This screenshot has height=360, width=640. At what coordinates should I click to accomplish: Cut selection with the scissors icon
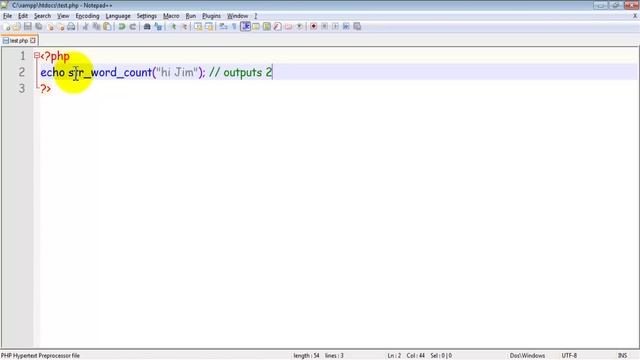(x=85, y=27)
